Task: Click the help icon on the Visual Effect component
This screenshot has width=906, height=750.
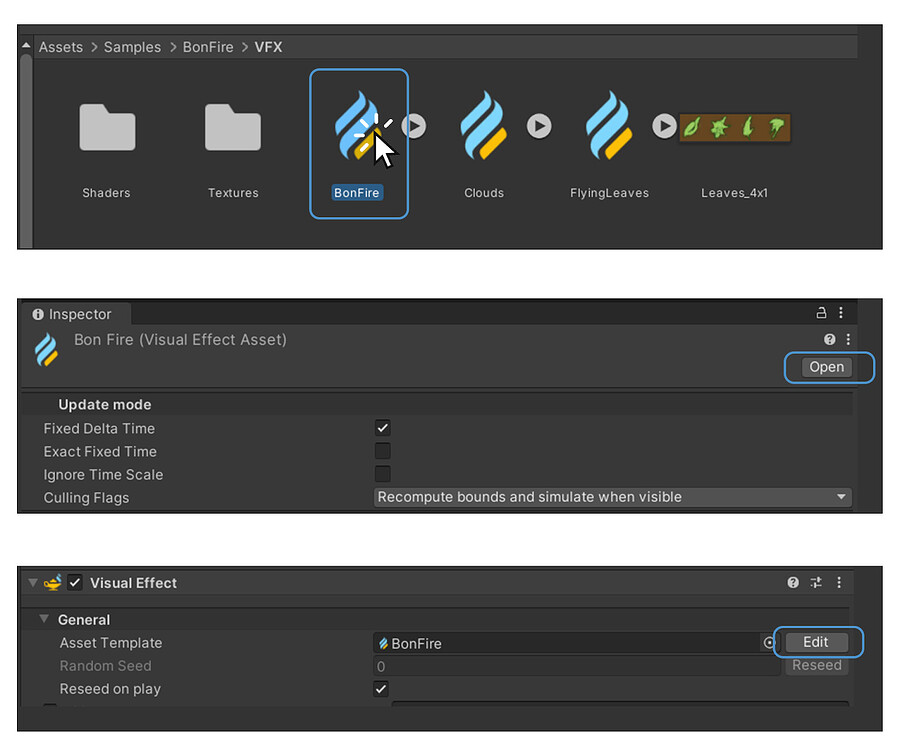Action: point(793,582)
